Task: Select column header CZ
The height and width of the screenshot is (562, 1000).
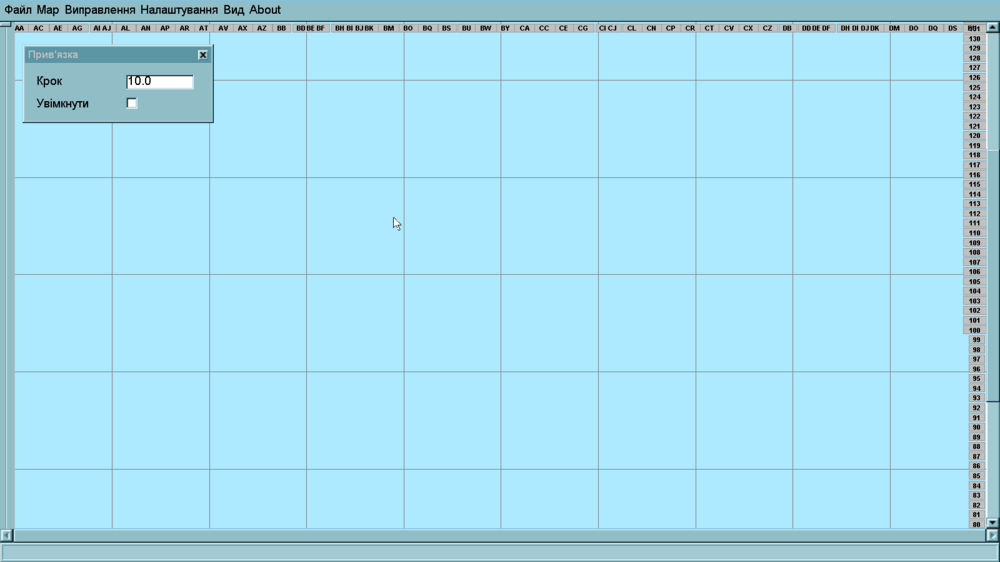Action: pyautogui.click(x=767, y=28)
